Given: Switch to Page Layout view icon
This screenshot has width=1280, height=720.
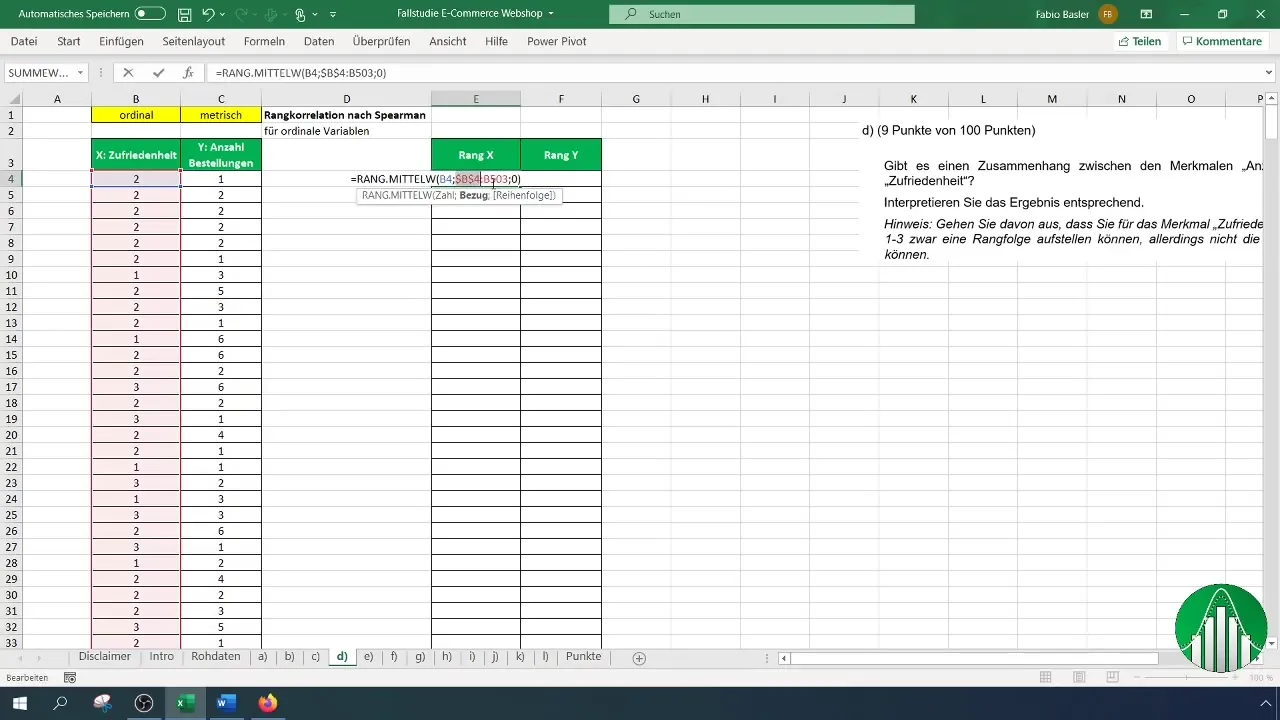Looking at the screenshot, I should (1078, 677).
